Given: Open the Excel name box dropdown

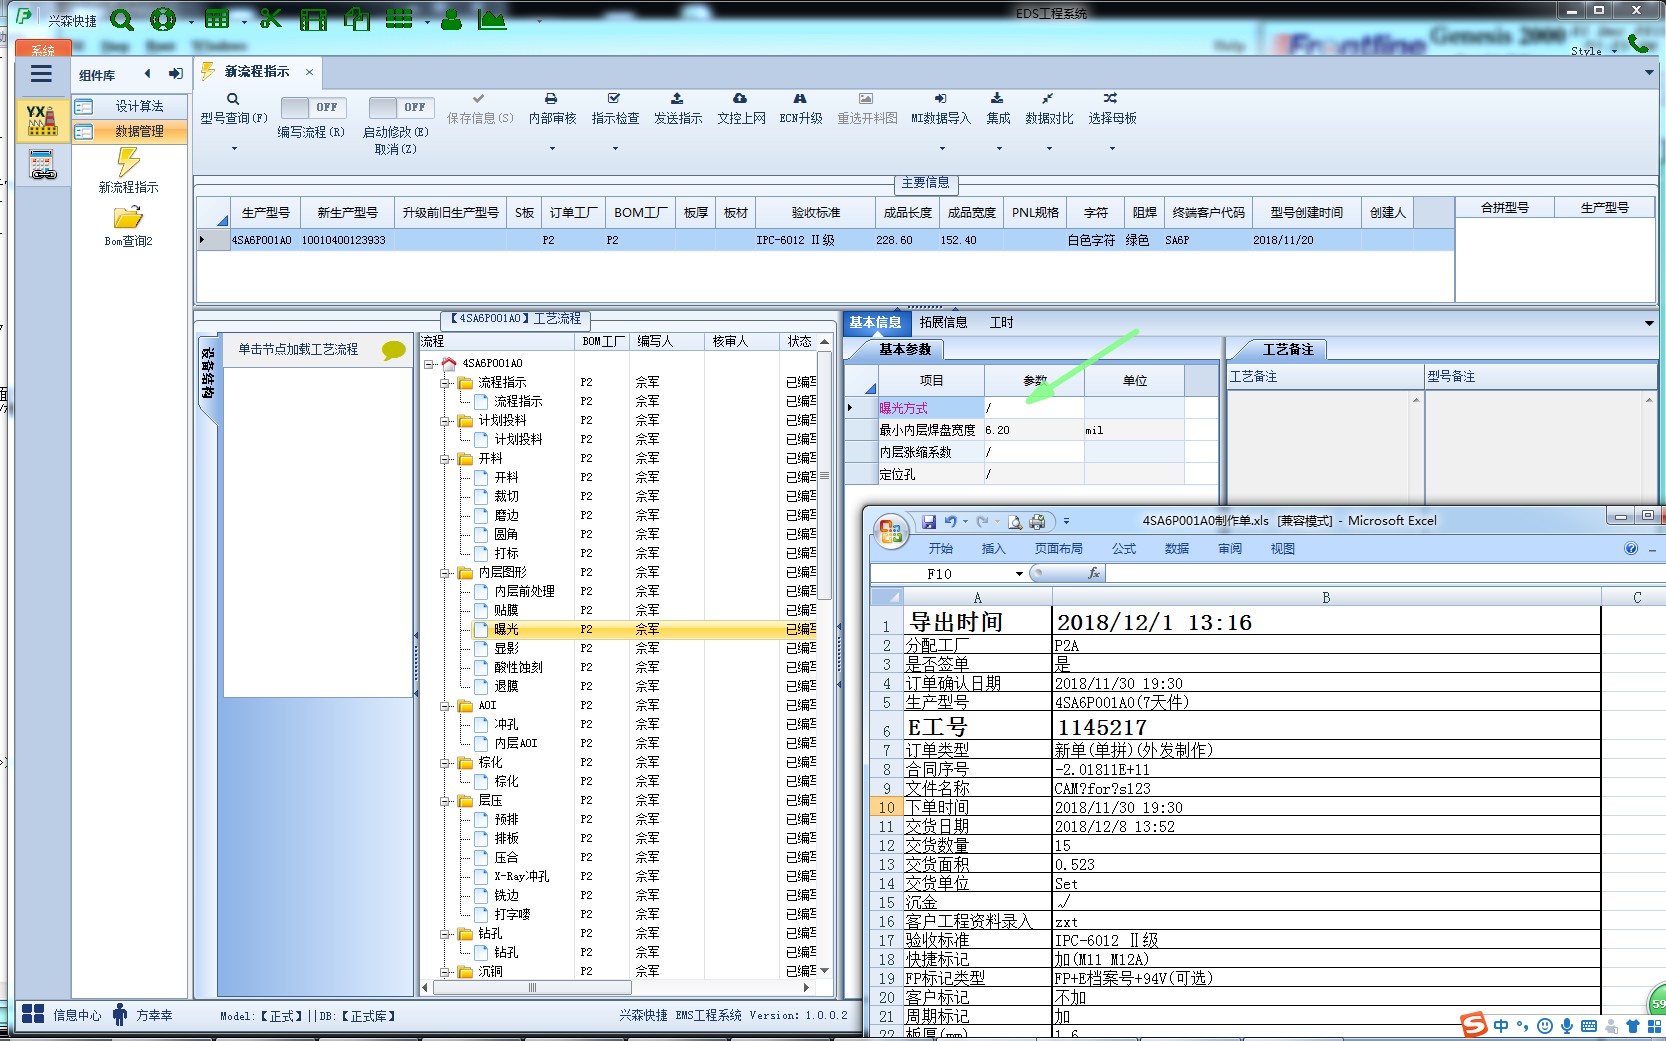Looking at the screenshot, I should [x=1019, y=574].
